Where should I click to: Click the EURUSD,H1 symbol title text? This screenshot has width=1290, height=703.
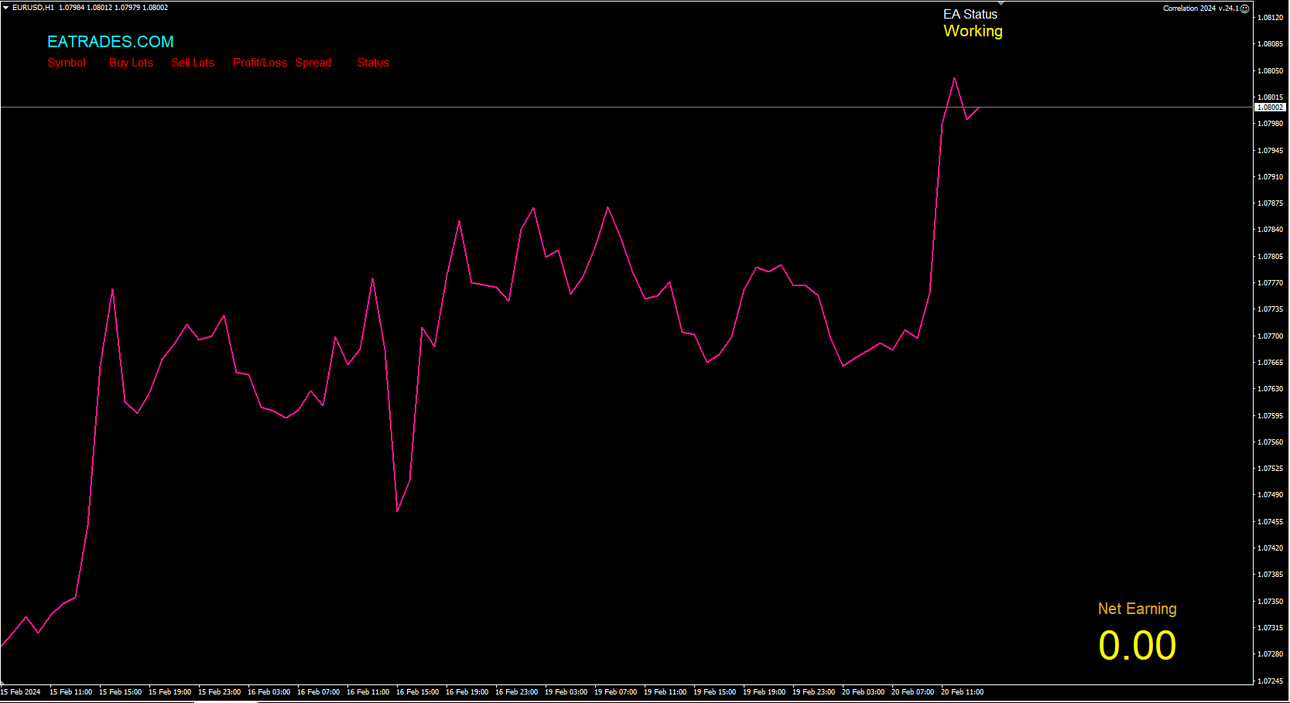click(x=33, y=8)
